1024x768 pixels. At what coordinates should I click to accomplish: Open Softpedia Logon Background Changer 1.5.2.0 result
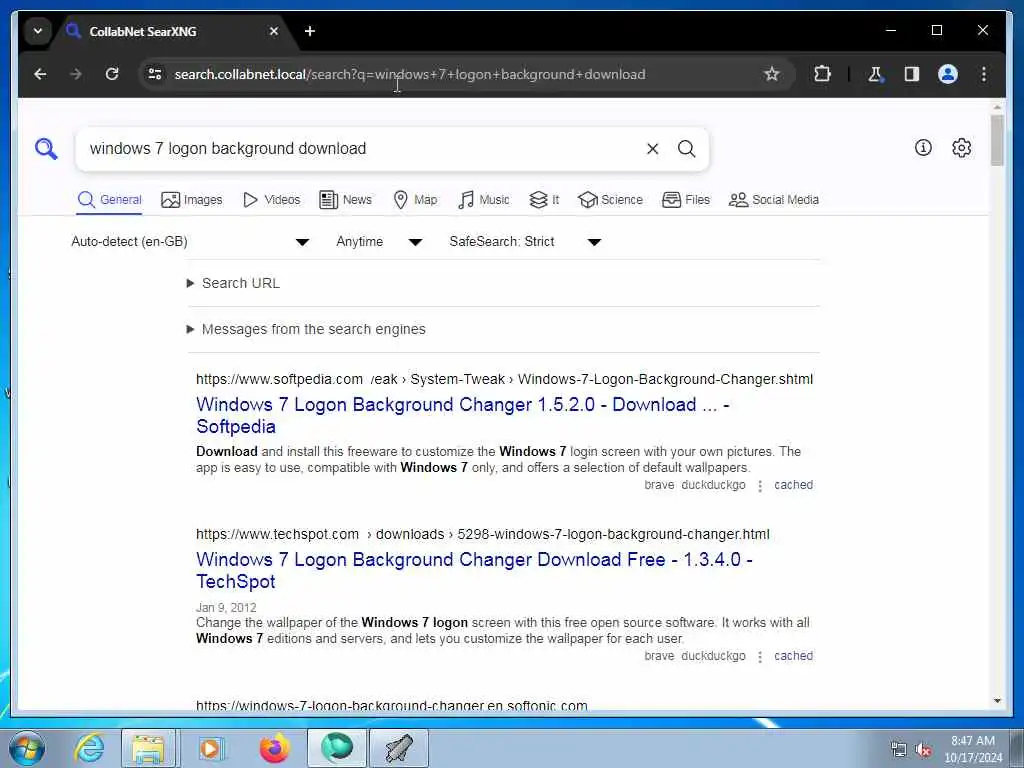tap(462, 415)
